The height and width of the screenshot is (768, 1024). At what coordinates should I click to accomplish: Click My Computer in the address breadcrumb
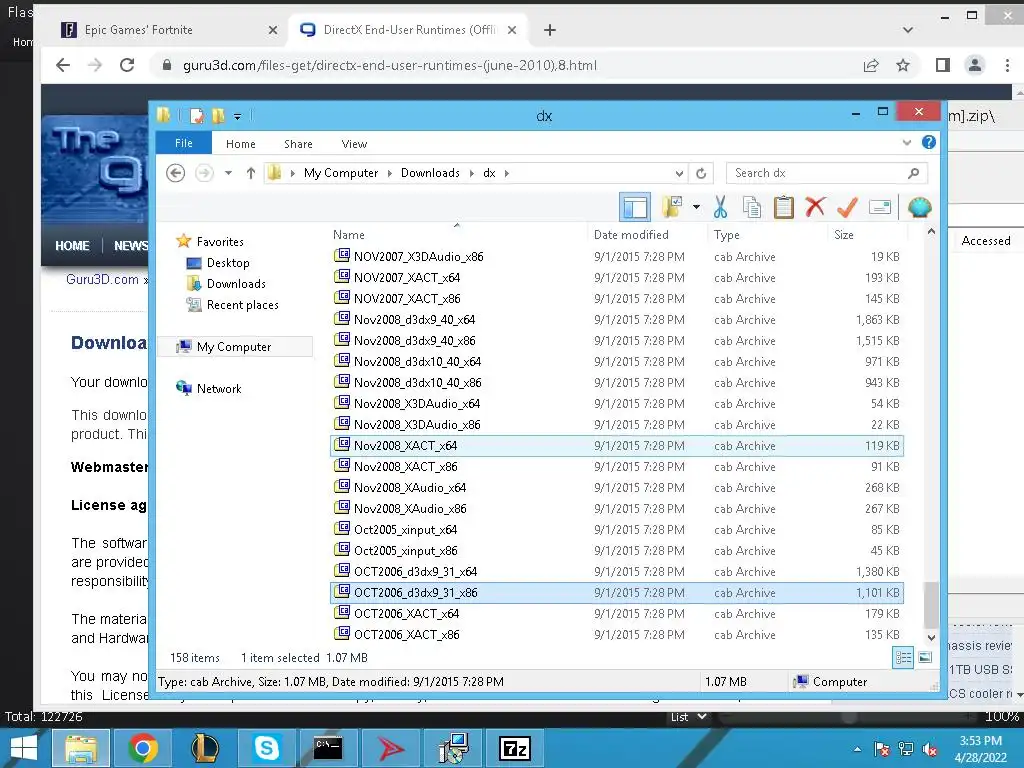click(x=341, y=173)
